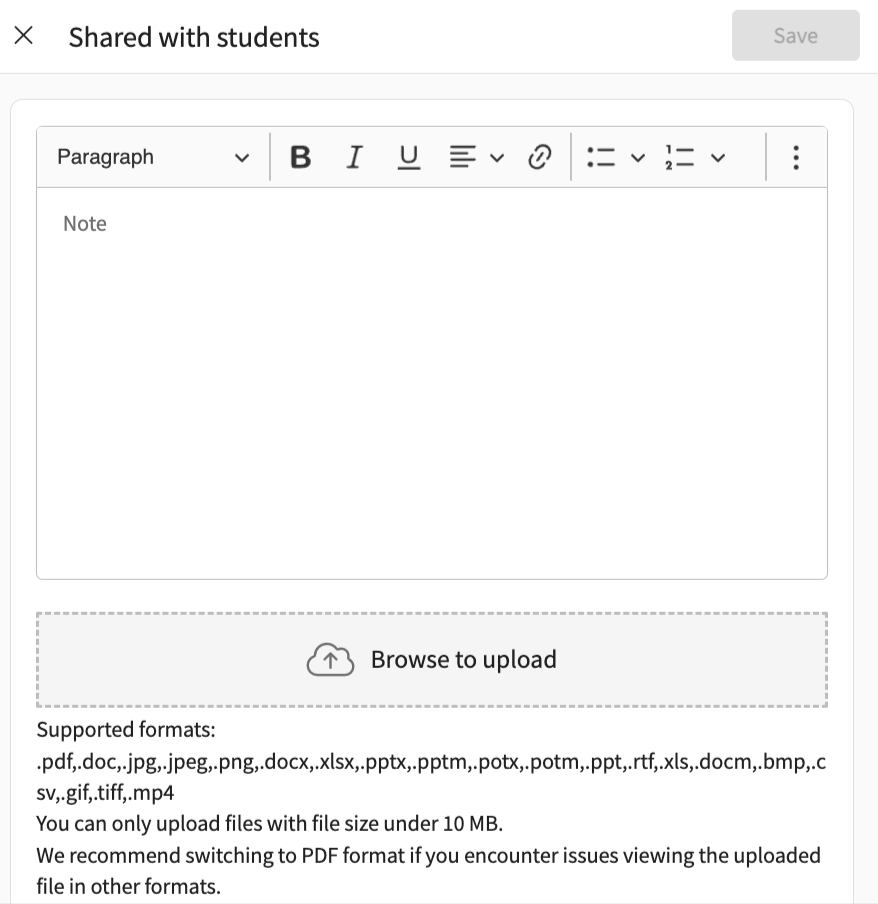Screen dimensions: 878x904
Task: Click the Browse to upload text
Action: pos(463,660)
